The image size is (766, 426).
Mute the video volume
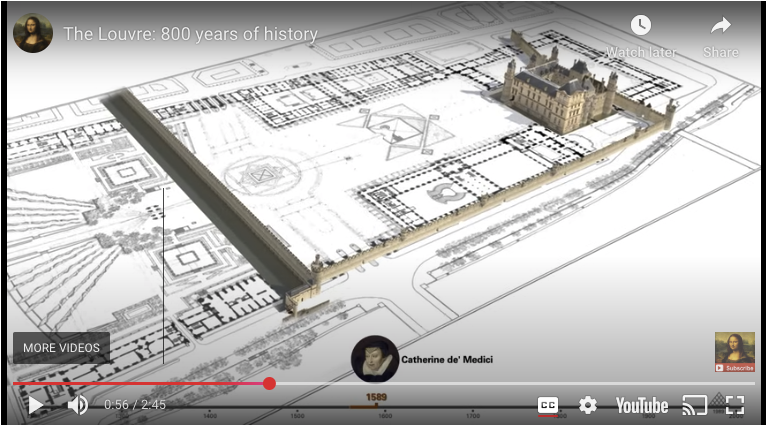(x=77, y=405)
